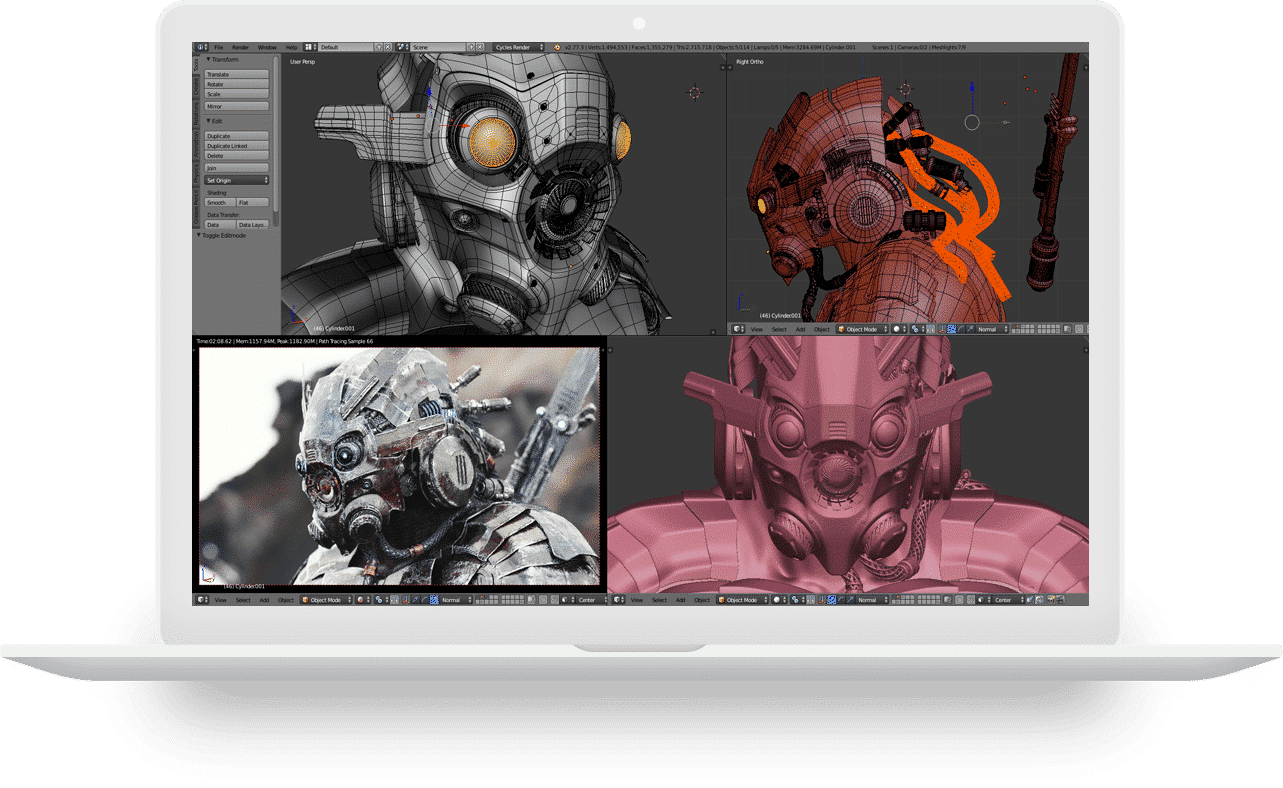Open Add menu in Right Ortho viewport
Image resolution: width=1283 pixels, height=788 pixels.
(801, 329)
